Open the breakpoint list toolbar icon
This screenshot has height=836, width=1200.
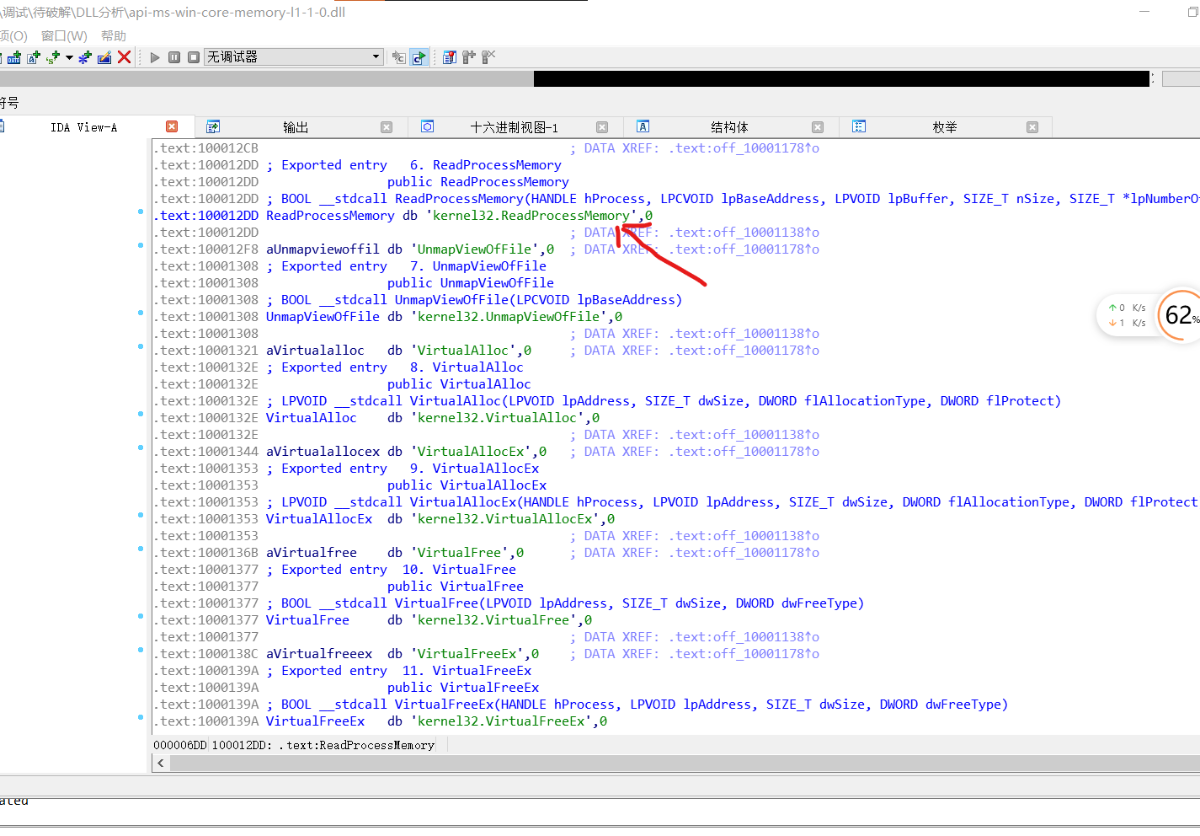[x=449, y=57]
